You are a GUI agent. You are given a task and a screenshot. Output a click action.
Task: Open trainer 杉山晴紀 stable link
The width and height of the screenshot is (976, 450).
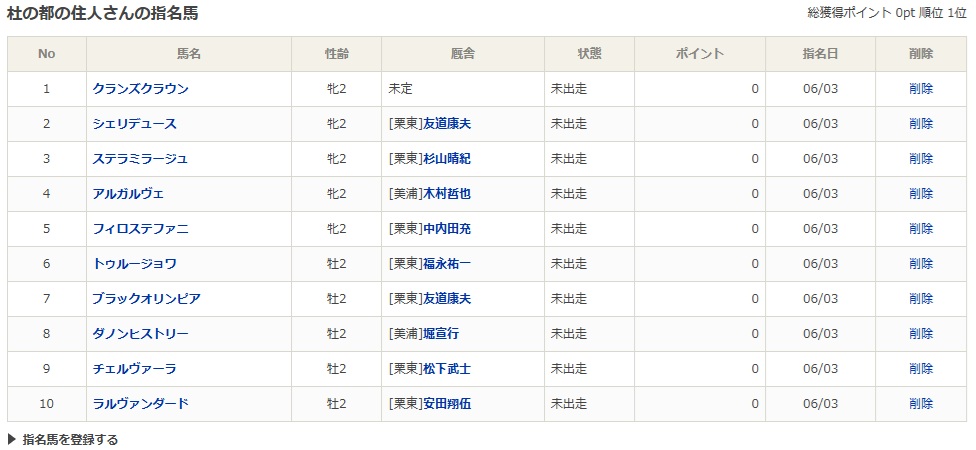pyautogui.click(x=446, y=159)
